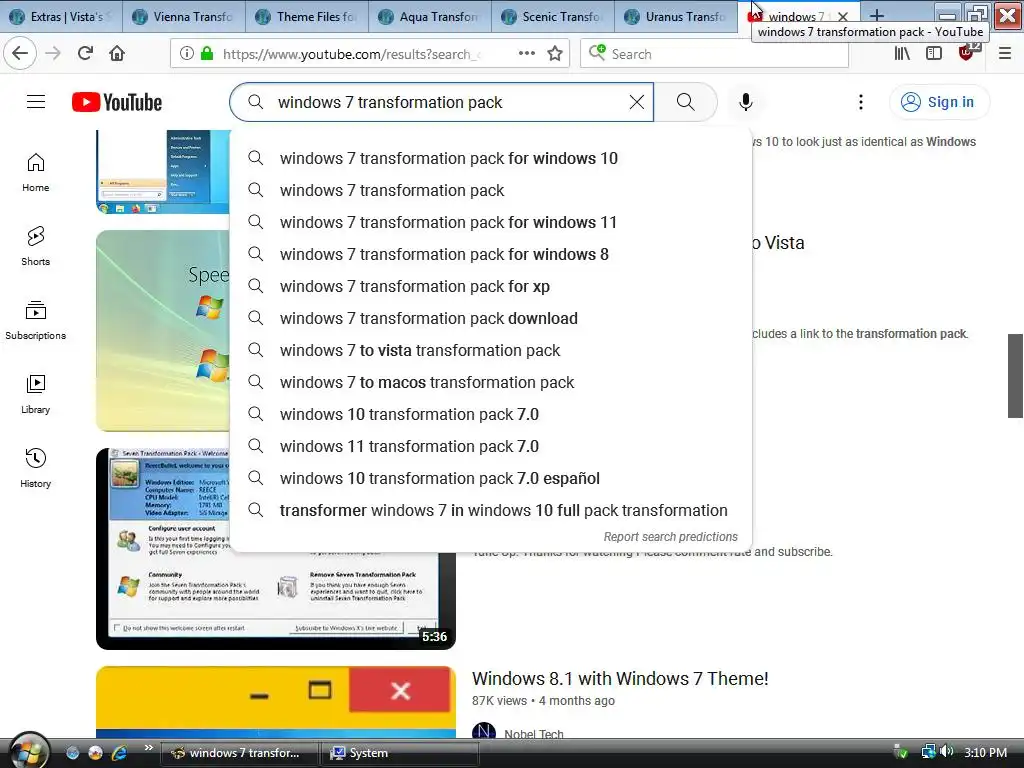This screenshot has height=768, width=1024.
Task: Close the YouTube windows 7 tab
Action: [843, 16]
